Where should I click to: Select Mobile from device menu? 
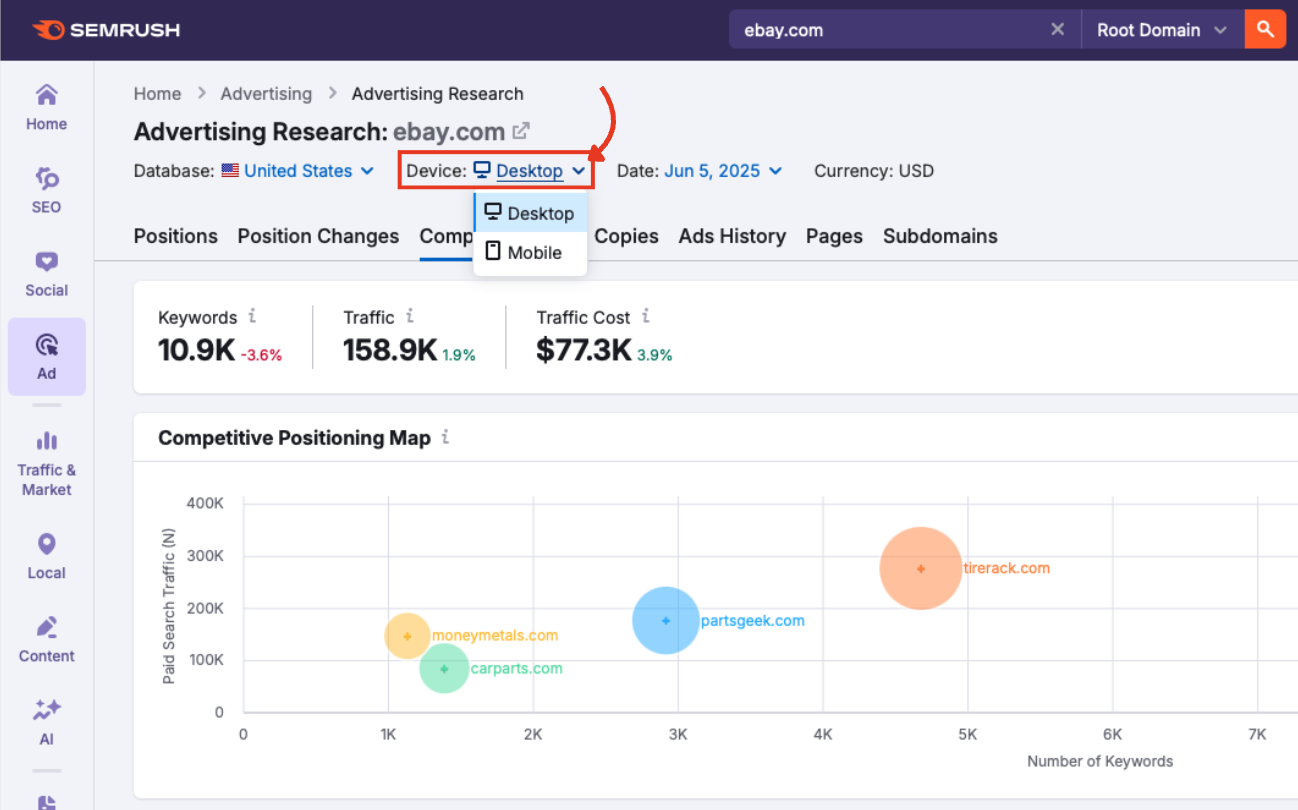(530, 253)
